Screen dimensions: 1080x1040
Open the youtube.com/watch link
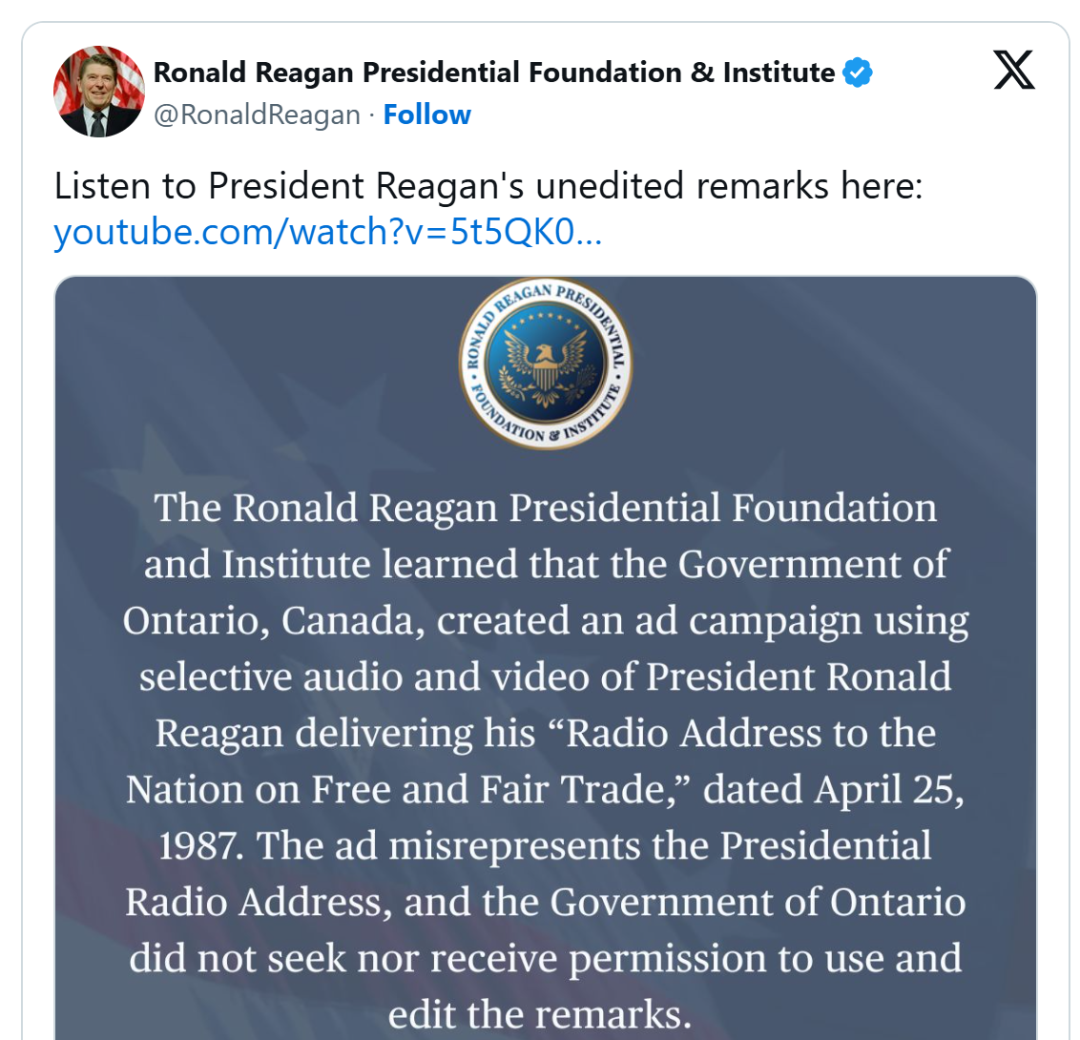click(x=327, y=232)
